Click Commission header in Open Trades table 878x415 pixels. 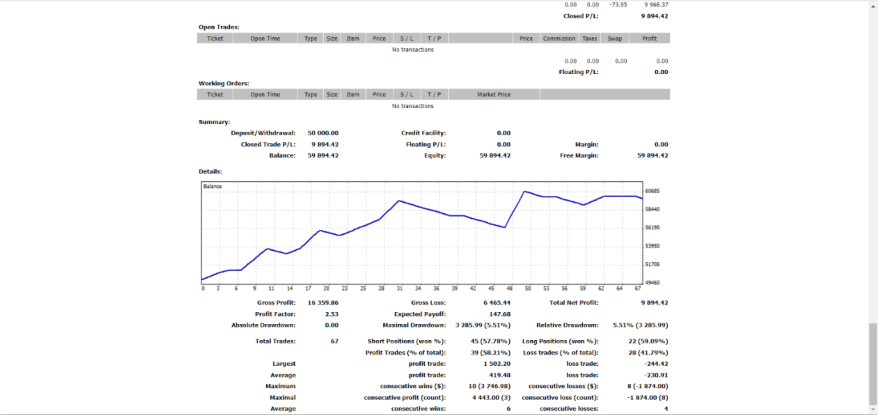(x=558, y=38)
